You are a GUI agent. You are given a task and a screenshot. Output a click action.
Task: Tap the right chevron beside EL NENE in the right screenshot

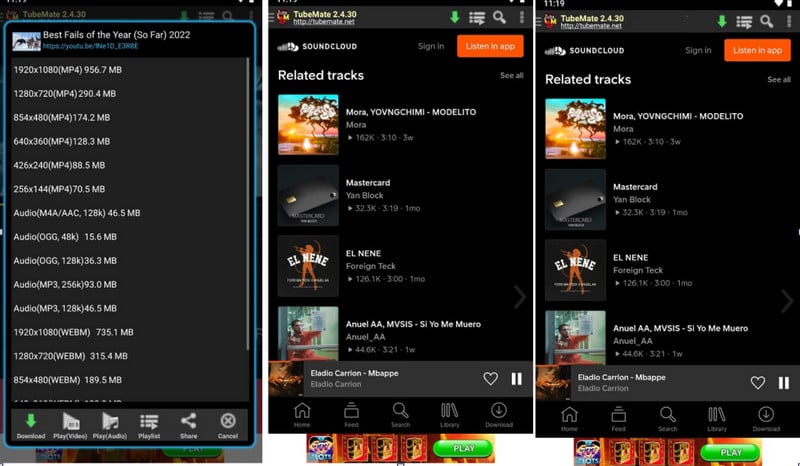click(x=787, y=301)
